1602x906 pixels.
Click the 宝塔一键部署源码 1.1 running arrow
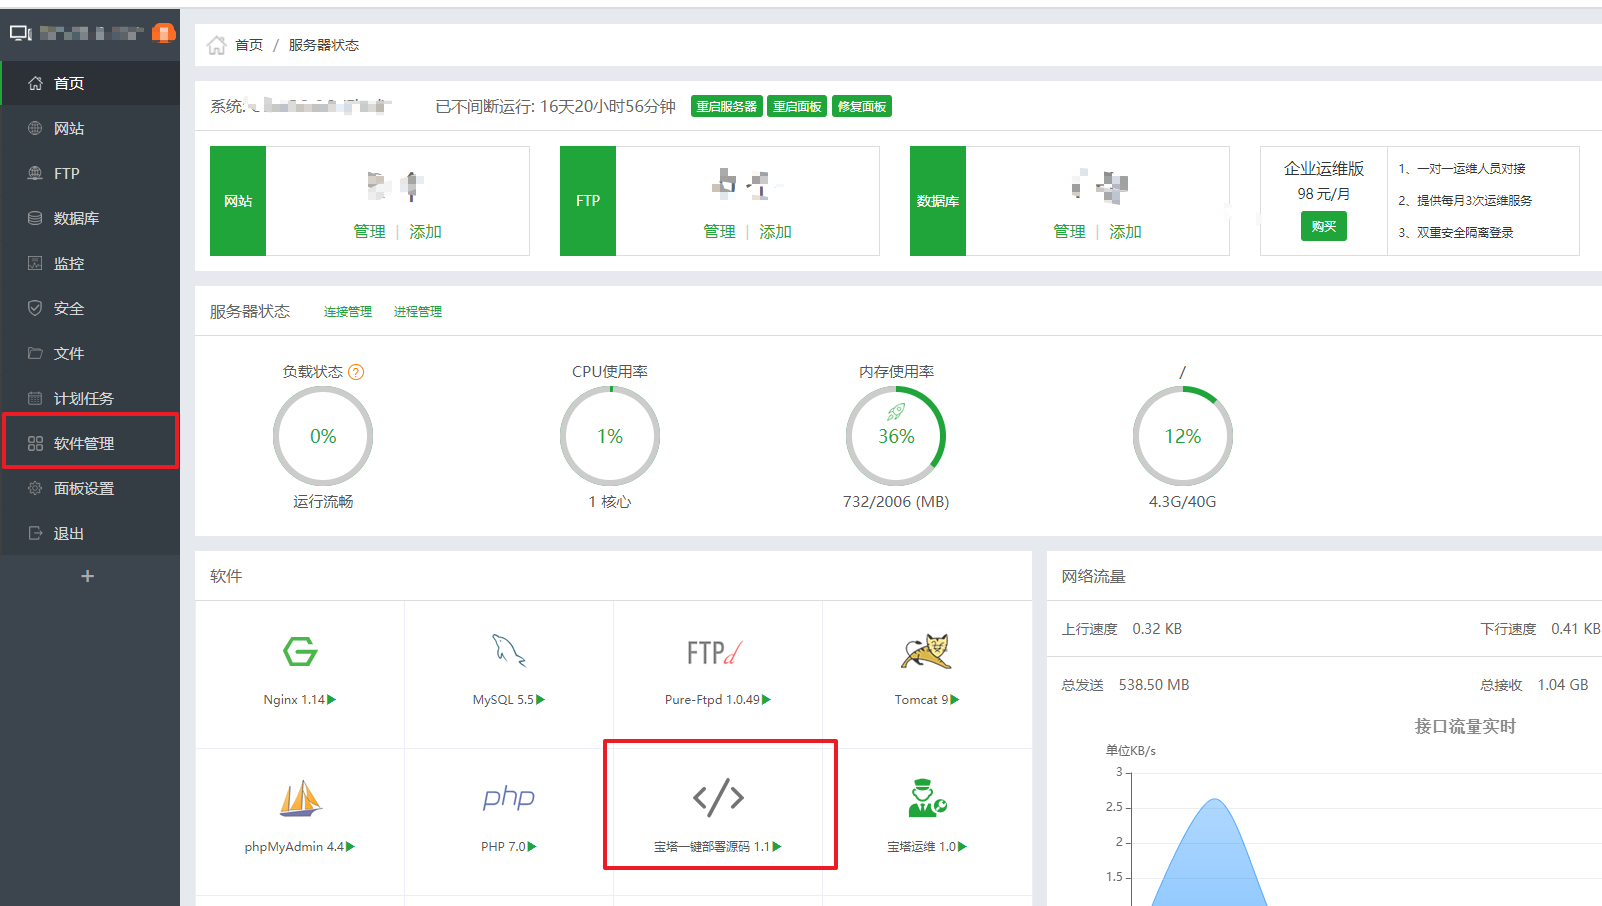tap(777, 847)
